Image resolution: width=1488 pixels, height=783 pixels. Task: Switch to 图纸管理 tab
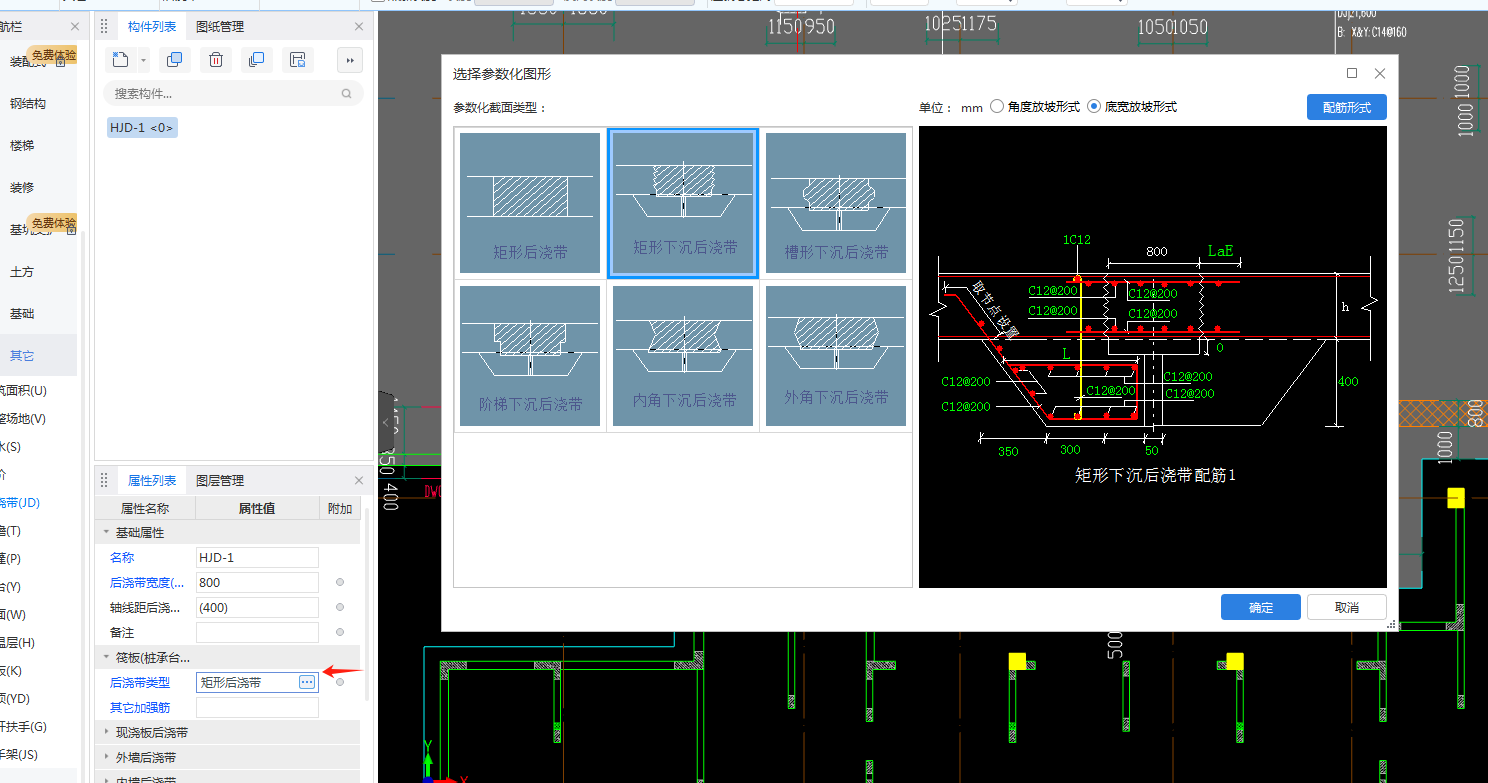pos(220,27)
